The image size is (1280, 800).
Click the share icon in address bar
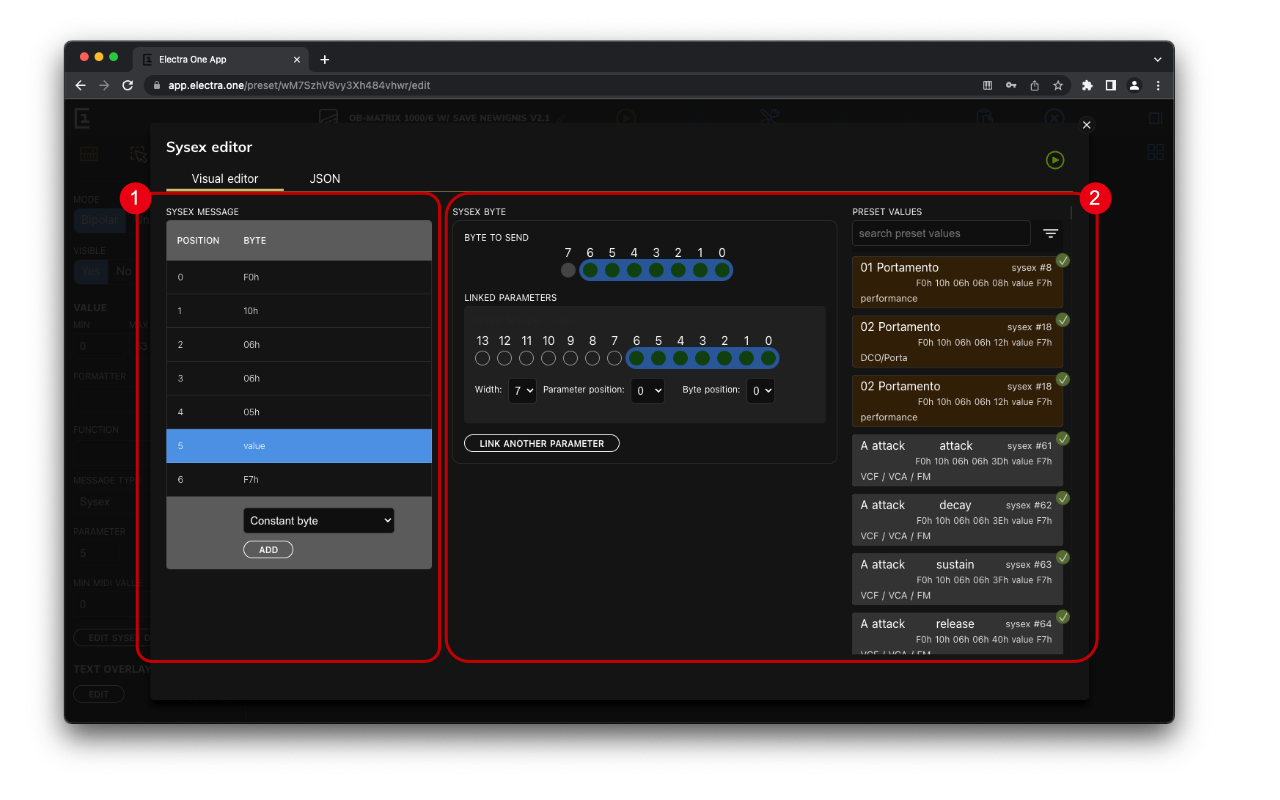coord(1035,86)
